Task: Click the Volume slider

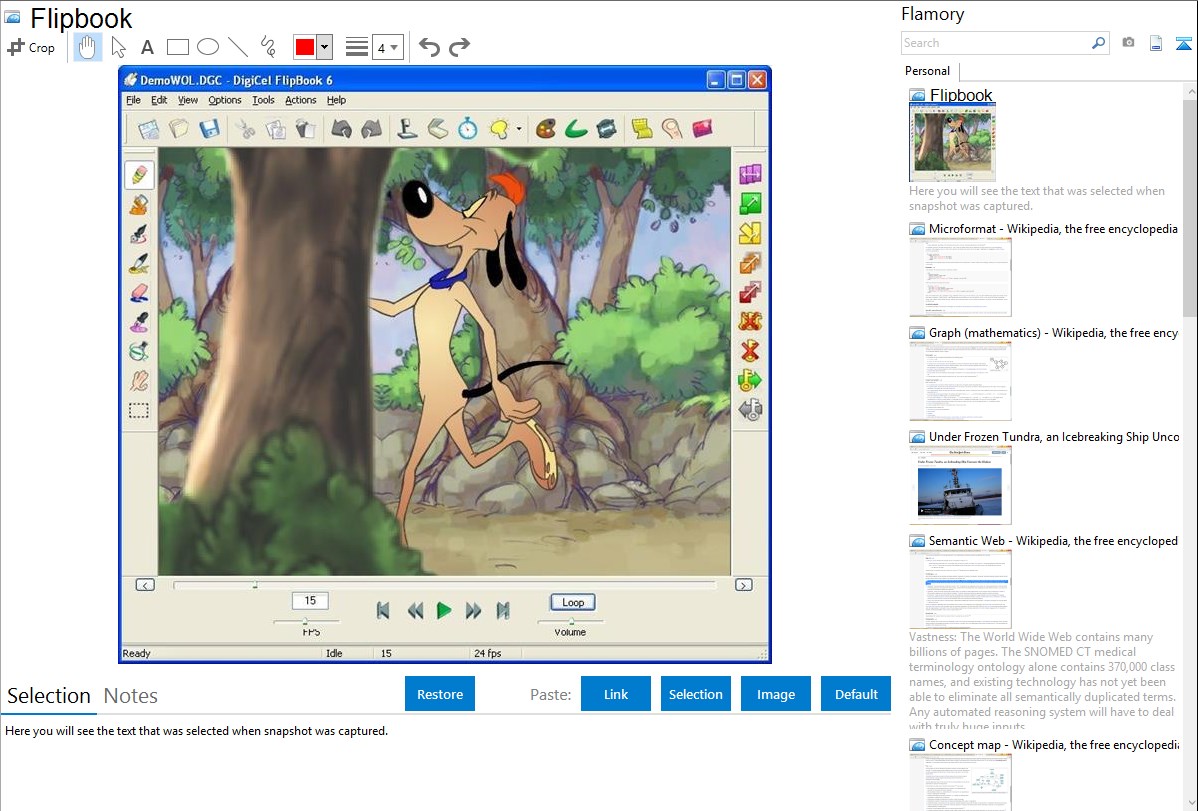Action: click(x=570, y=621)
